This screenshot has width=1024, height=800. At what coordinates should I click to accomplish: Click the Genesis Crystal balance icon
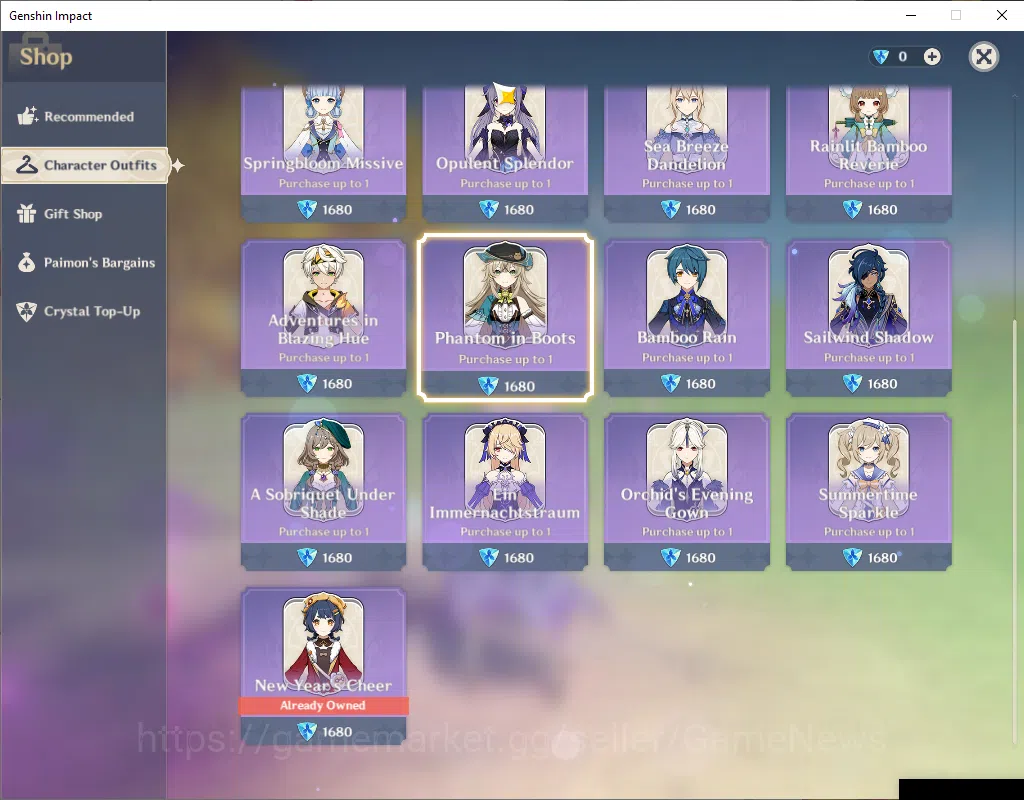(x=881, y=57)
